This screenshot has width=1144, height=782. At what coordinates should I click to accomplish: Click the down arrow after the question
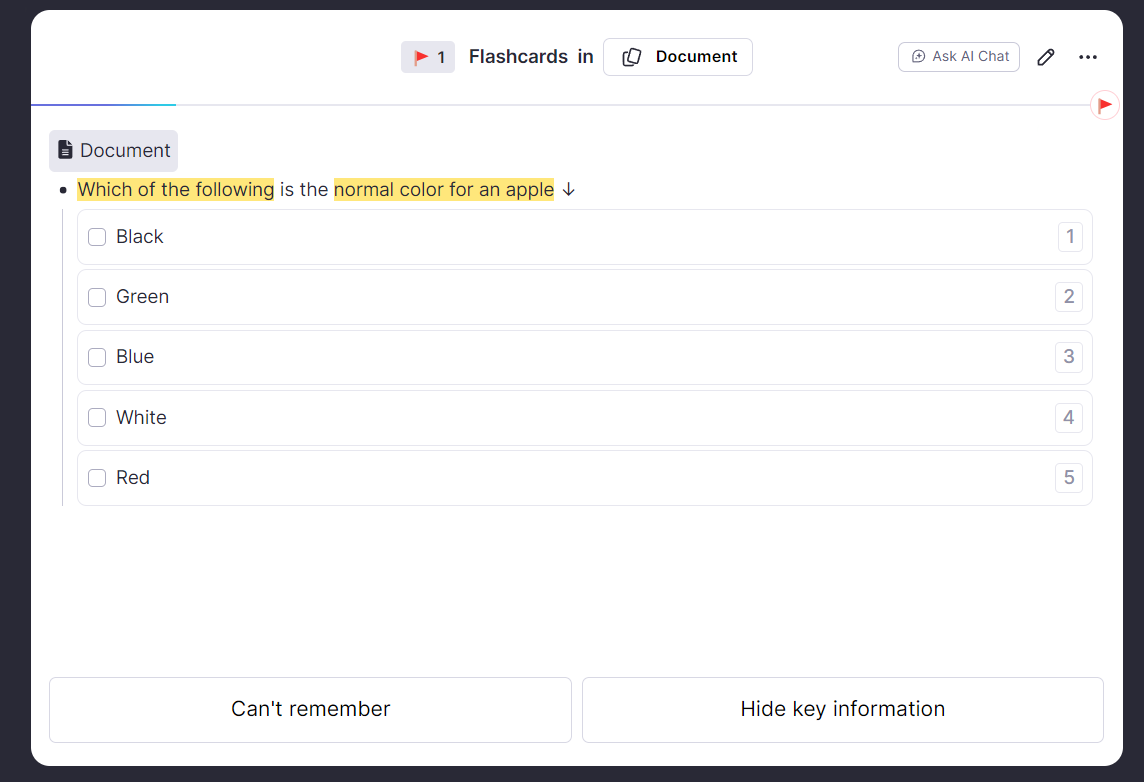[568, 190]
